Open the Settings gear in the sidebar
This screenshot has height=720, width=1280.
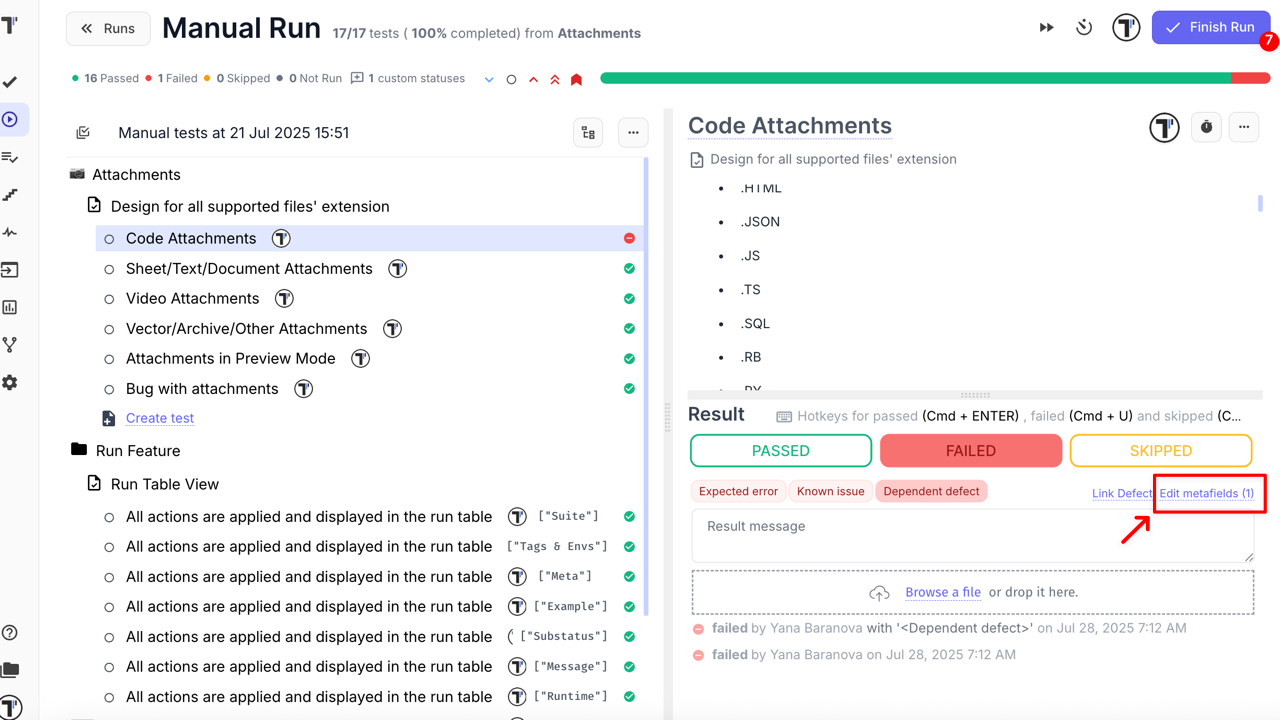pos(10,383)
